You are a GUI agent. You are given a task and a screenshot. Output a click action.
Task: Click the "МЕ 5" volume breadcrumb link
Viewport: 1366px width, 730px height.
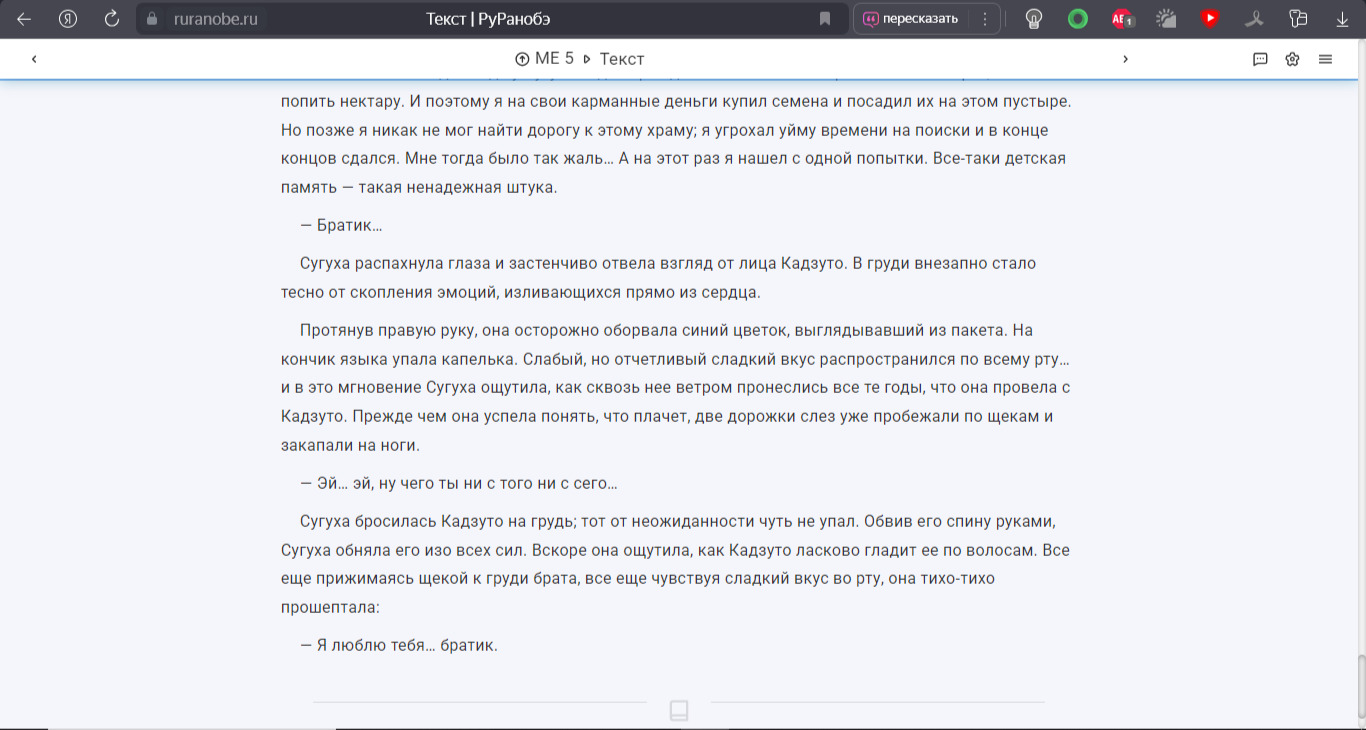coord(545,59)
